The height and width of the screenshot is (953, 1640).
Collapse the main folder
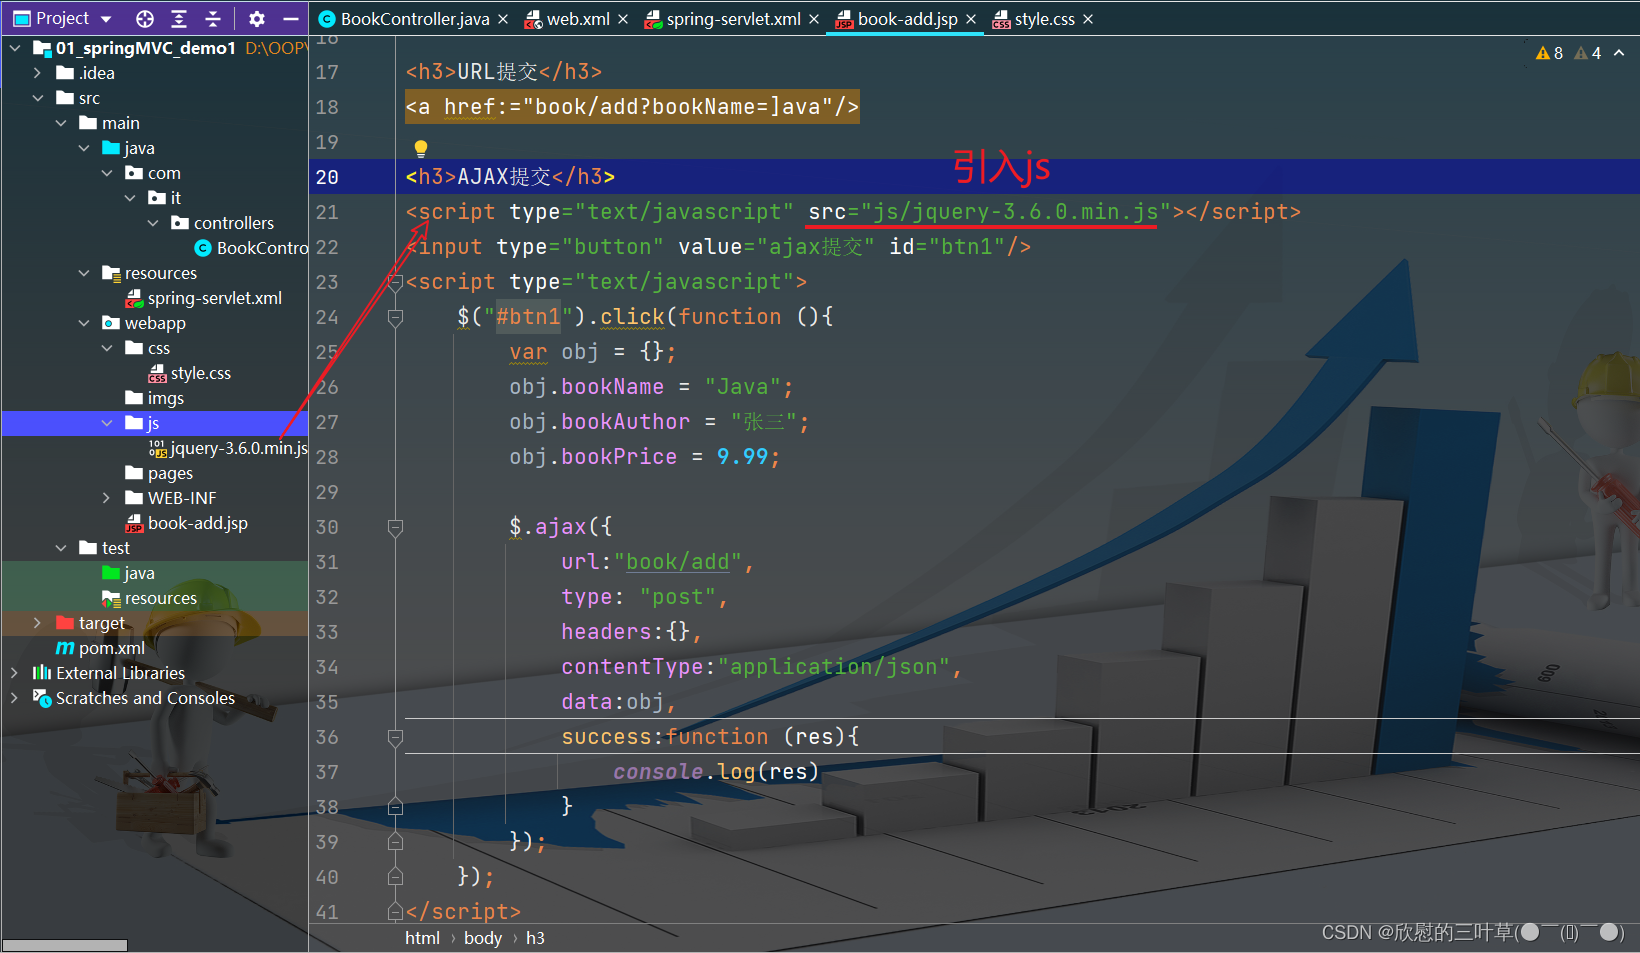tap(61, 123)
